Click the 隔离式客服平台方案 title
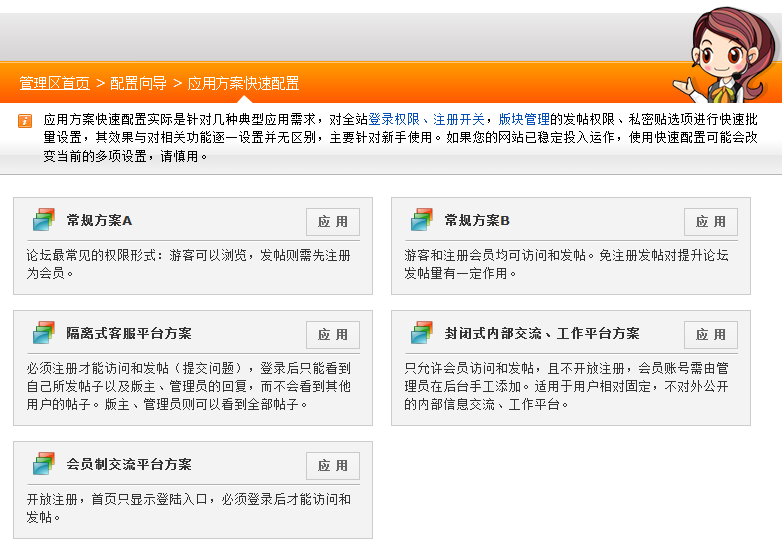Screen dimensions: 782x544 129,333
